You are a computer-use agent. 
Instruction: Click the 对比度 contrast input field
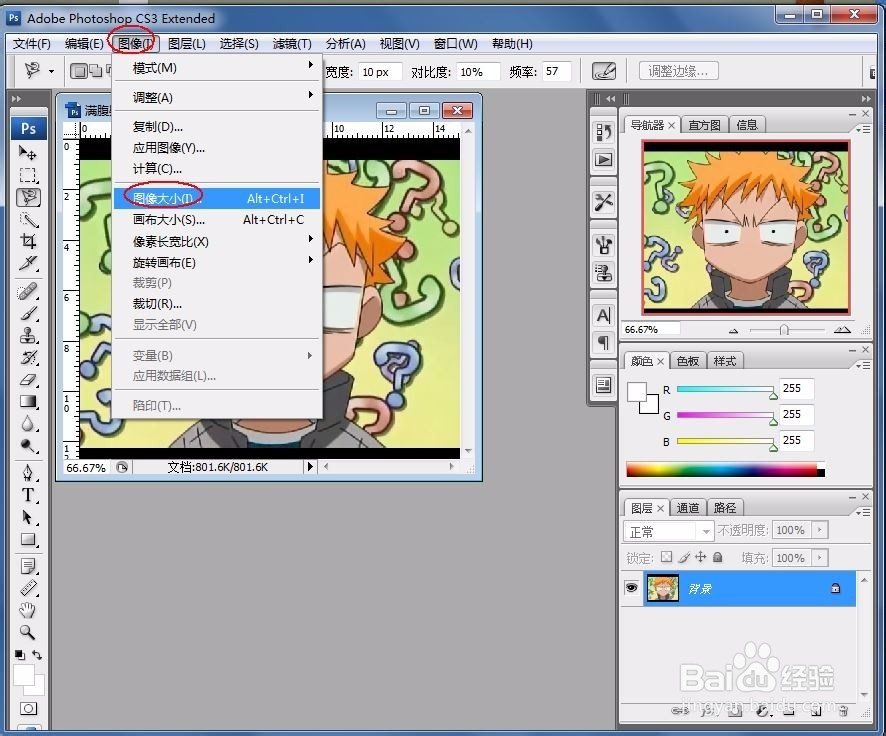tap(478, 72)
